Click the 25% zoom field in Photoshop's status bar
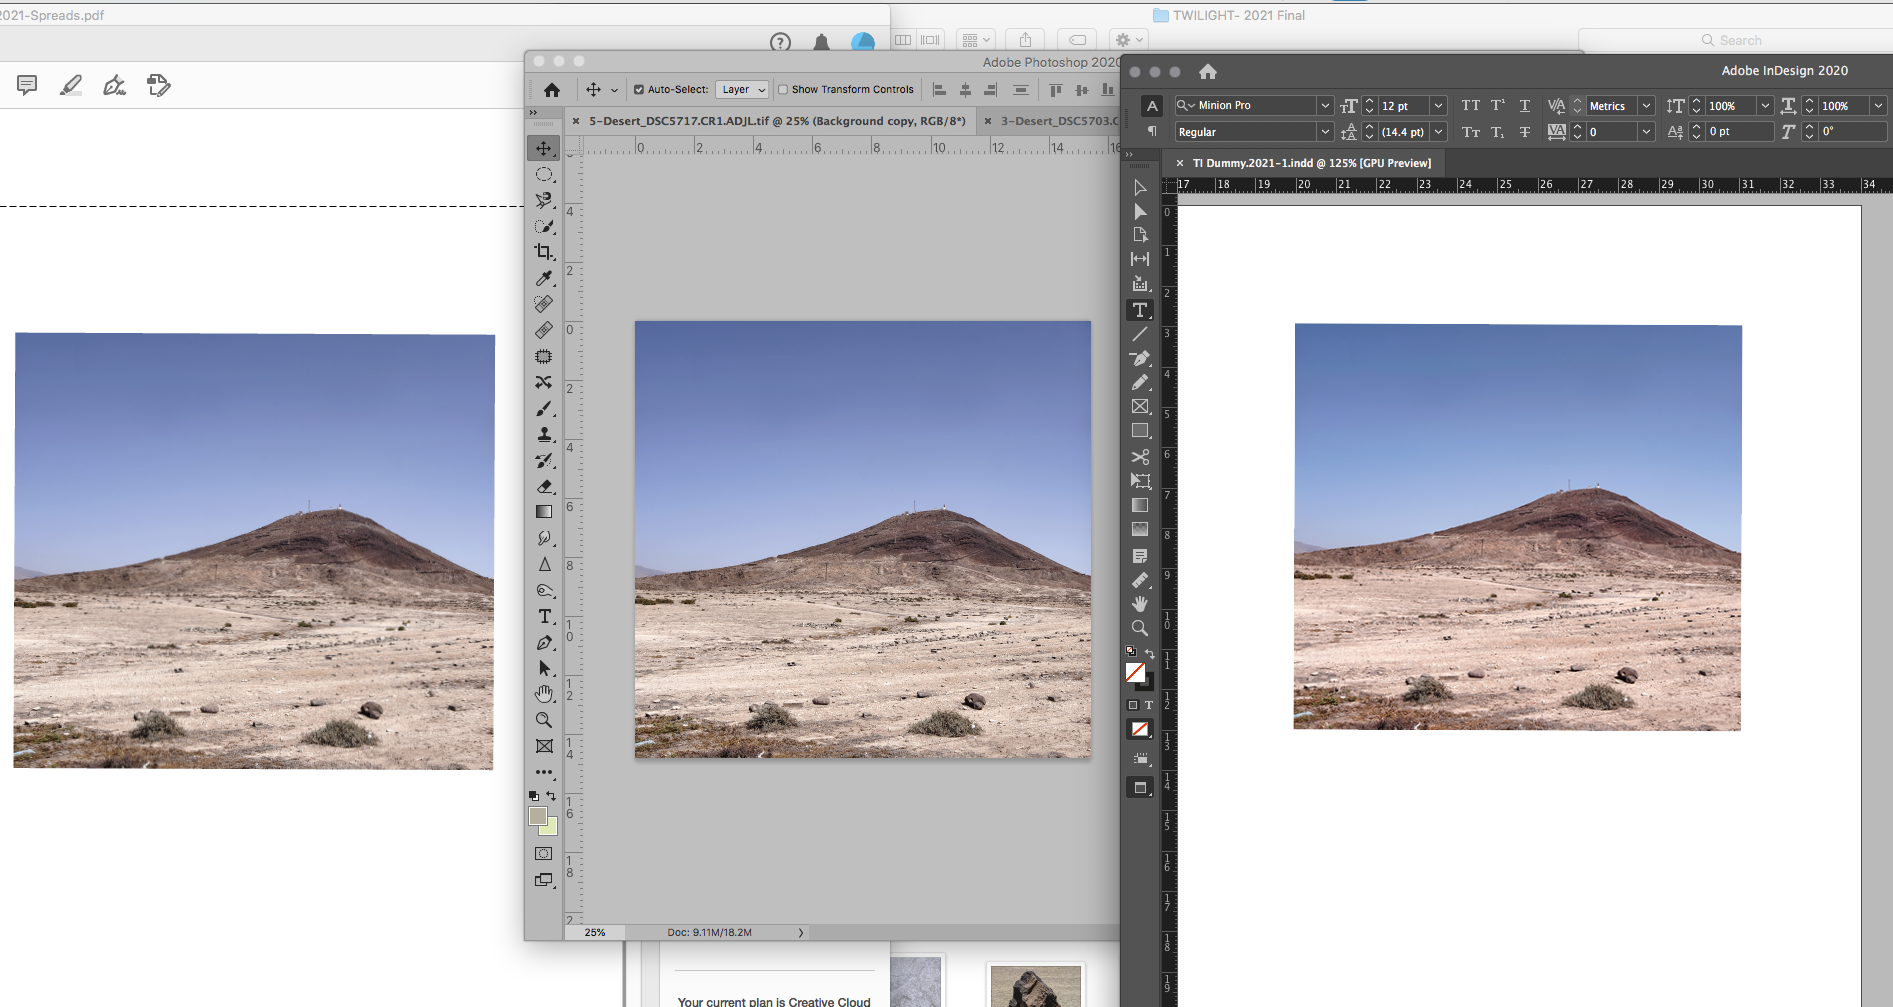The width and height of the screenshot is (1893, 1007). (x=593, y=932)
